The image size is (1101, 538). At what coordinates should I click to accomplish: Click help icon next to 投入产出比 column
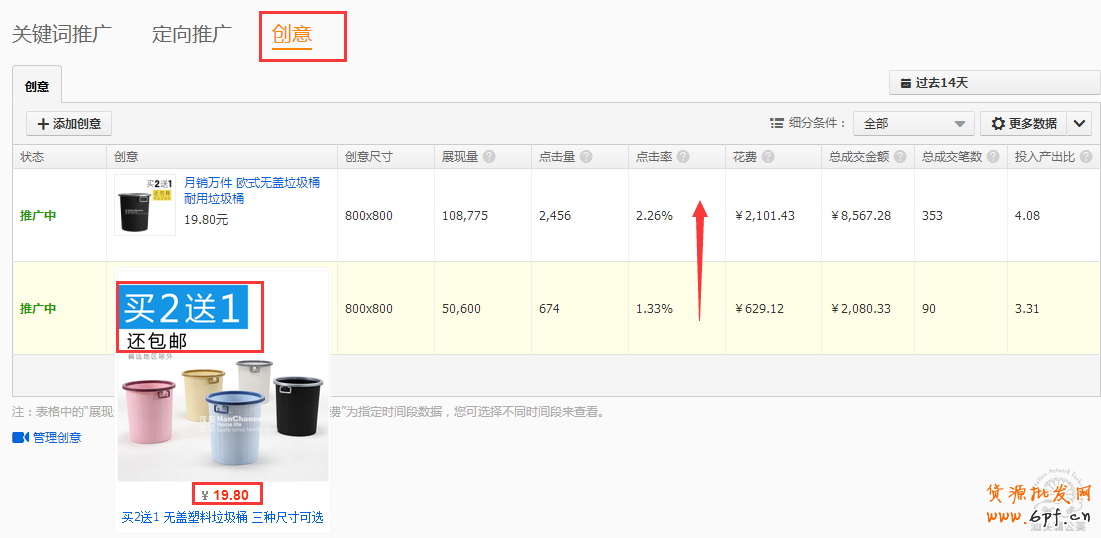(1085, 157)
